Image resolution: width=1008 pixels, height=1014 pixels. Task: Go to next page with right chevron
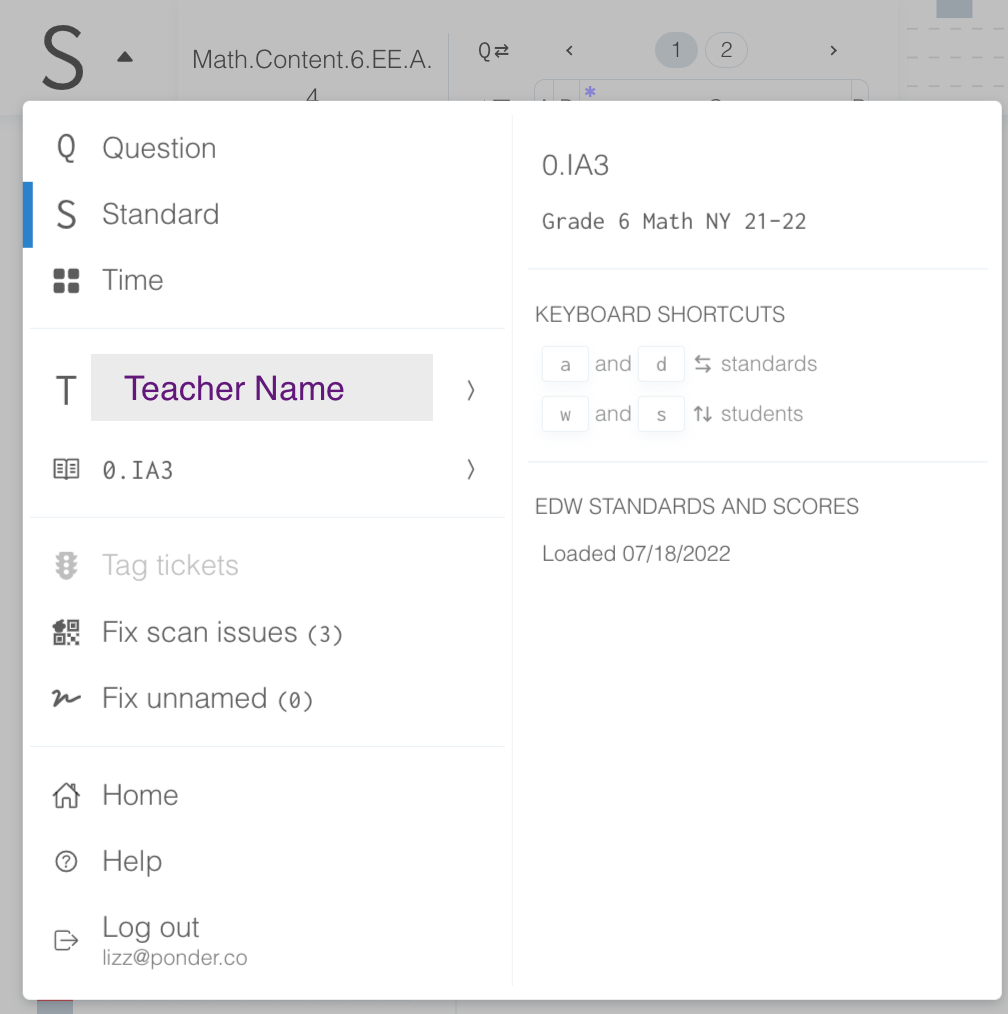pos(833,50)
